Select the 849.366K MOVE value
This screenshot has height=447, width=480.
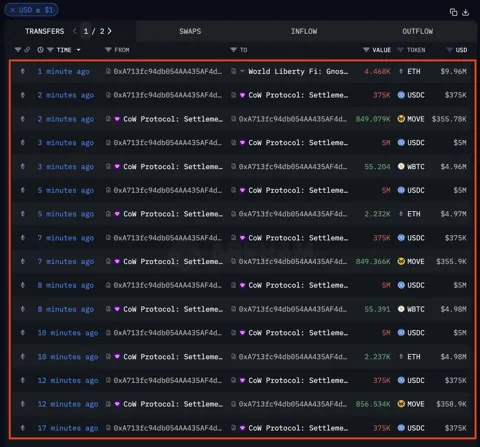pos(373,262)
